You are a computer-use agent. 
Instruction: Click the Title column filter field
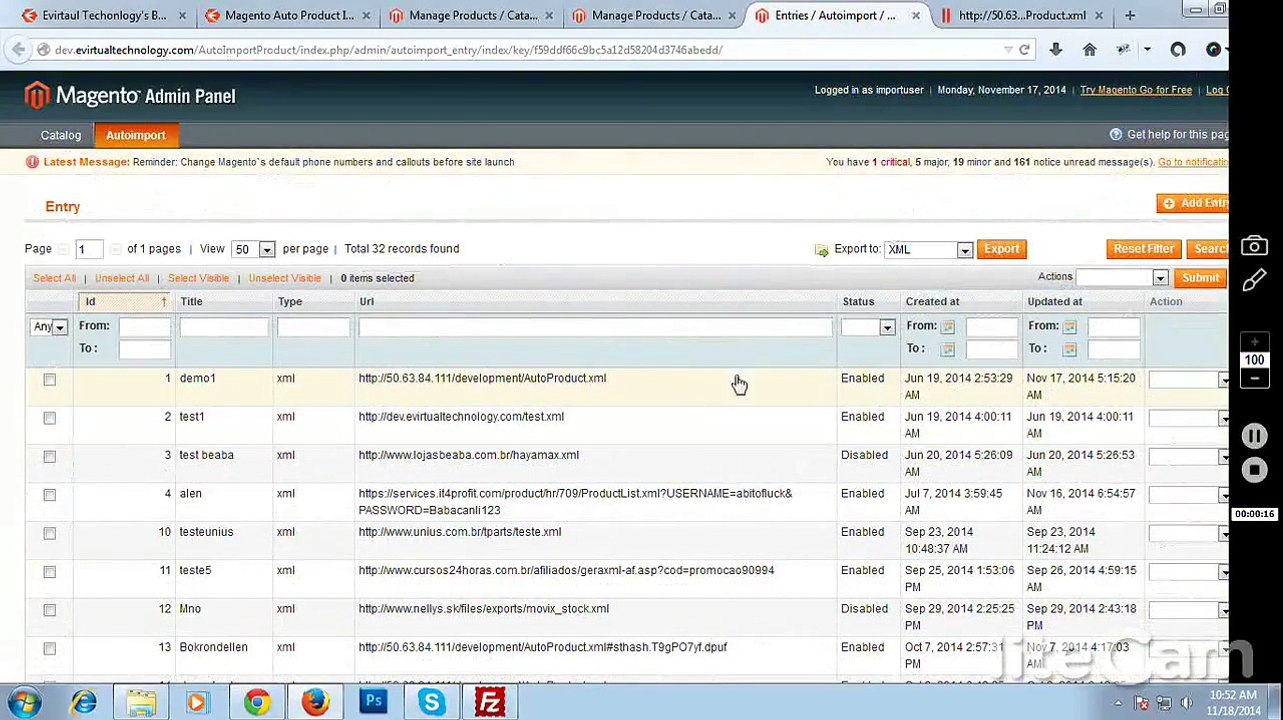pos(224,327)
